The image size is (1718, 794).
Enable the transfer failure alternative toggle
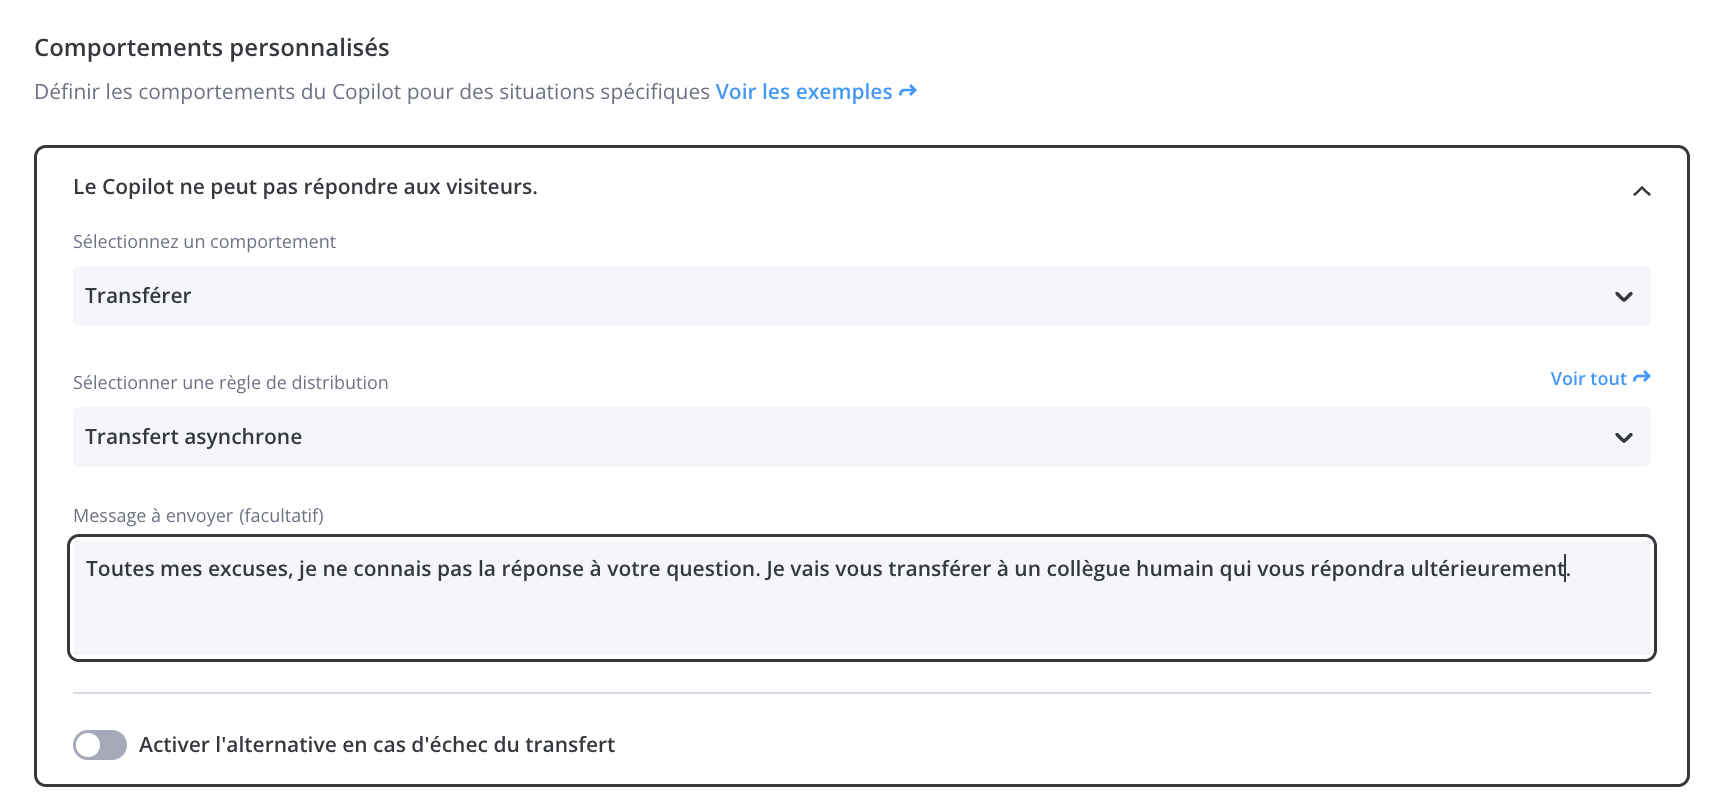coord(100,745)
